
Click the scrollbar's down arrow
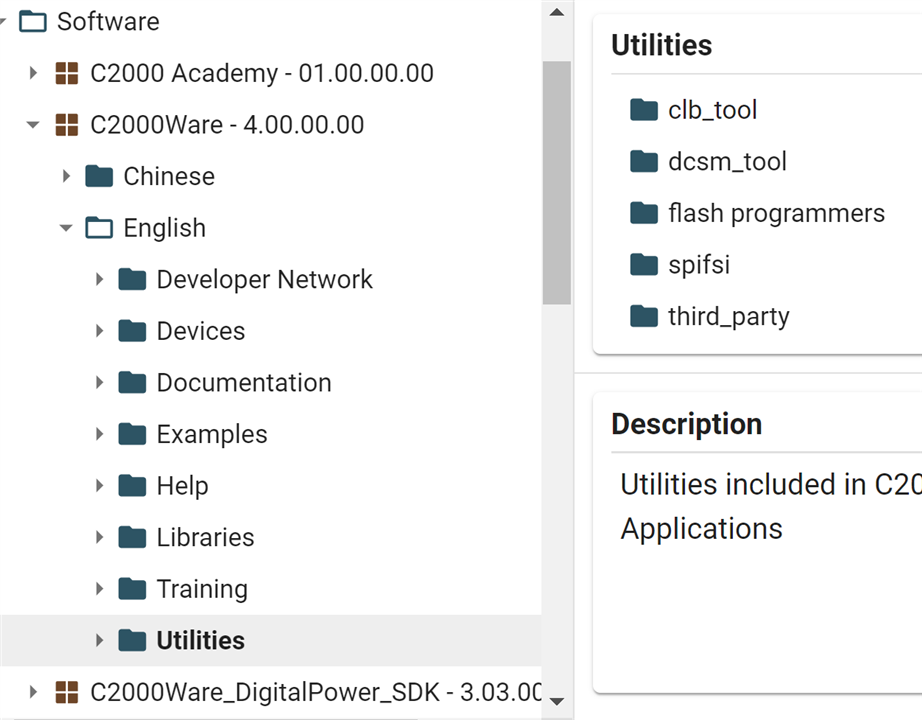point(557,701)
